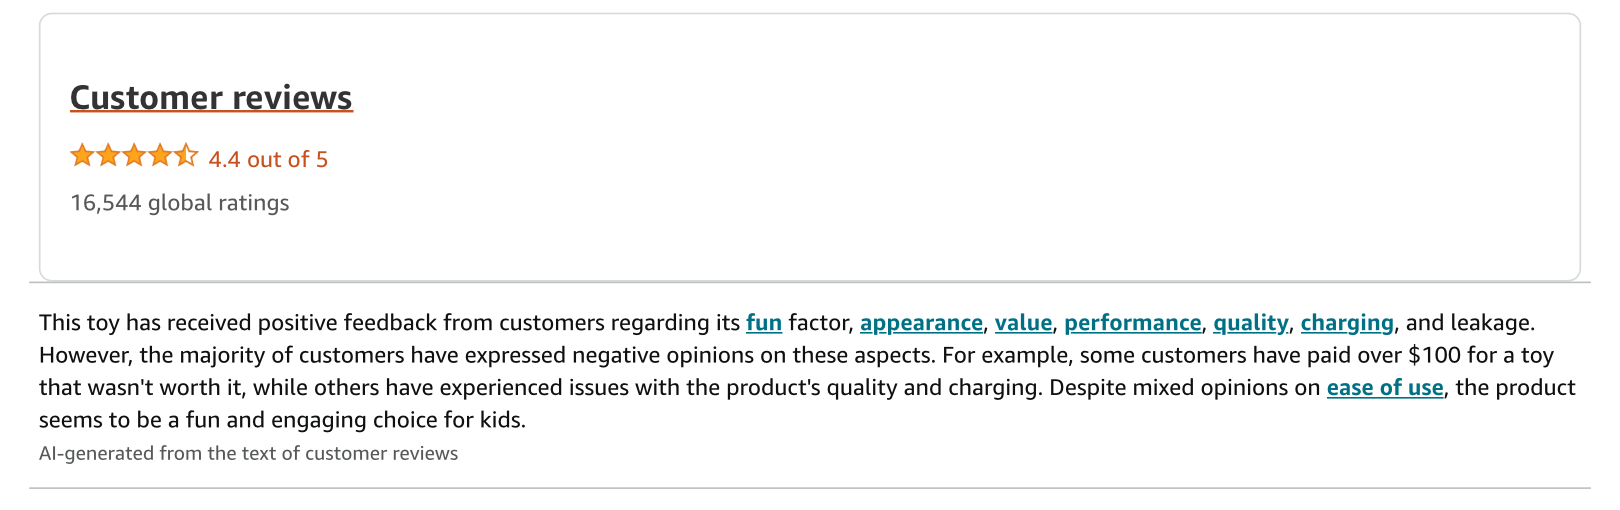Open the 'charging' review topic link
Viewport: 1620px width, 510px height.
[x=1347, y=323]
